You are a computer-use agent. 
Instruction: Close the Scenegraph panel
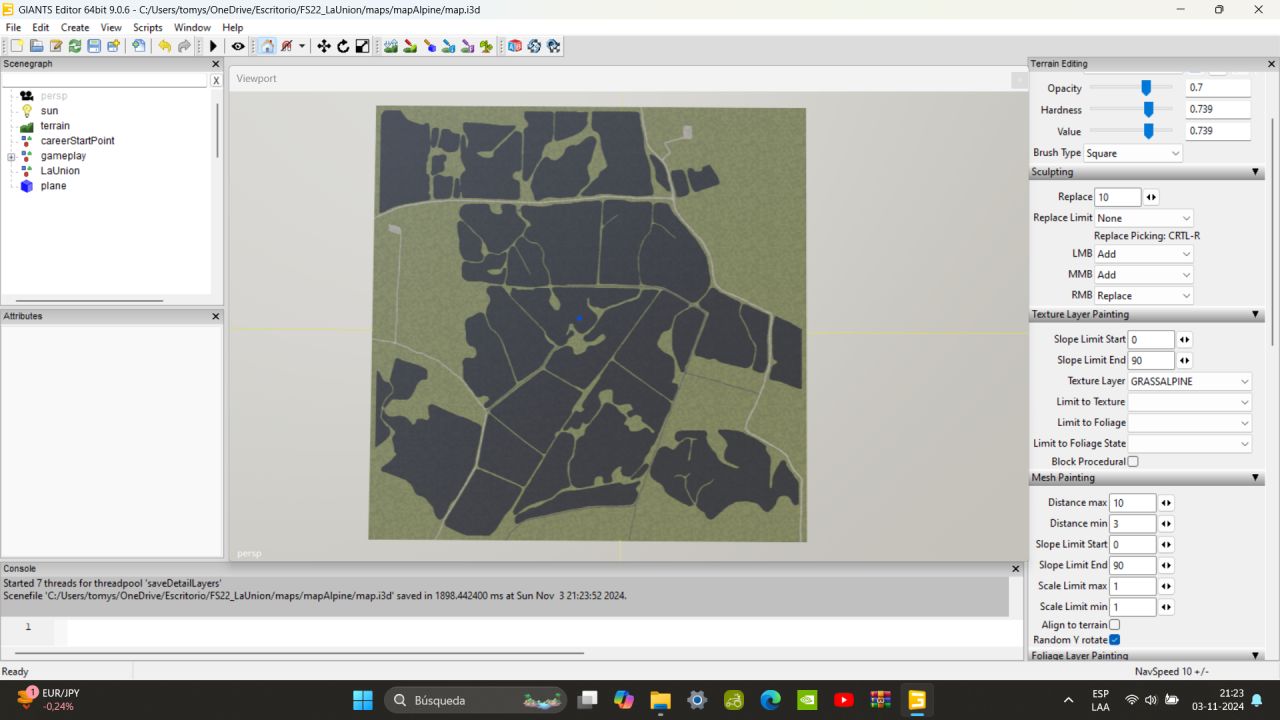pyautogui.click(x=216, y=64)
